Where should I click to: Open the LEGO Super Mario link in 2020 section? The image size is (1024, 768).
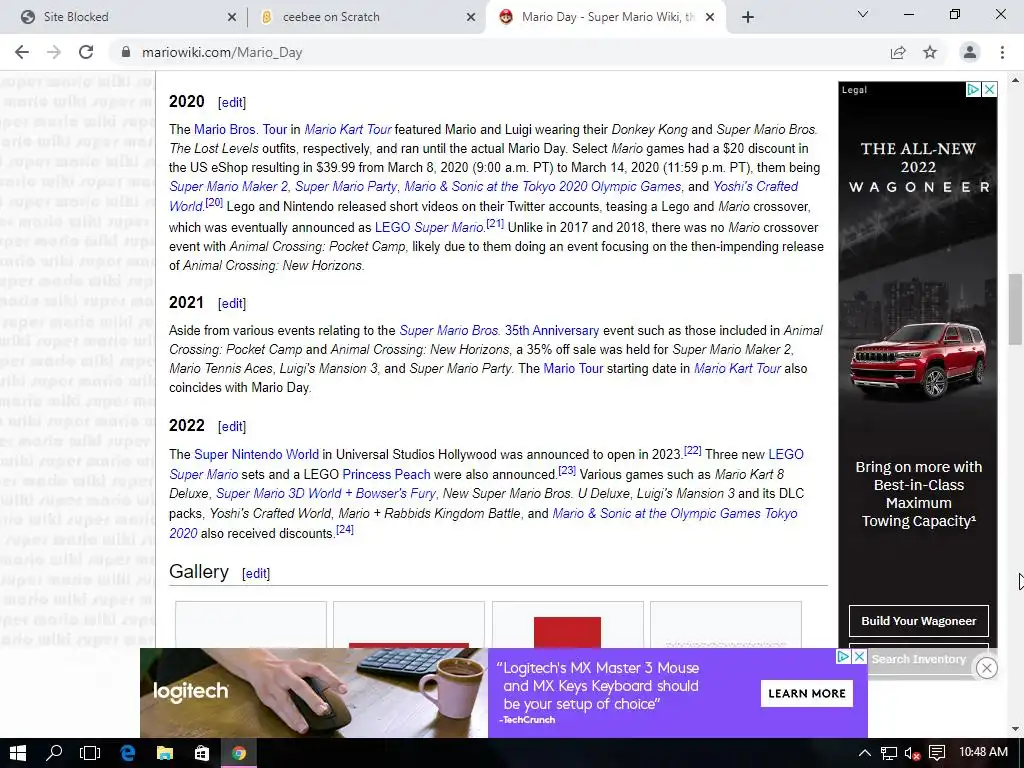(x=429, y=227)
